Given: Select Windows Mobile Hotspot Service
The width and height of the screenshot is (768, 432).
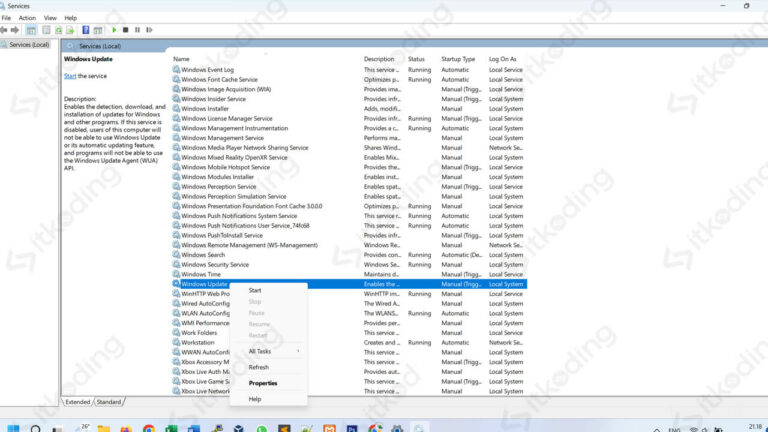Looking at the screenshot, I should click(349, 167).
